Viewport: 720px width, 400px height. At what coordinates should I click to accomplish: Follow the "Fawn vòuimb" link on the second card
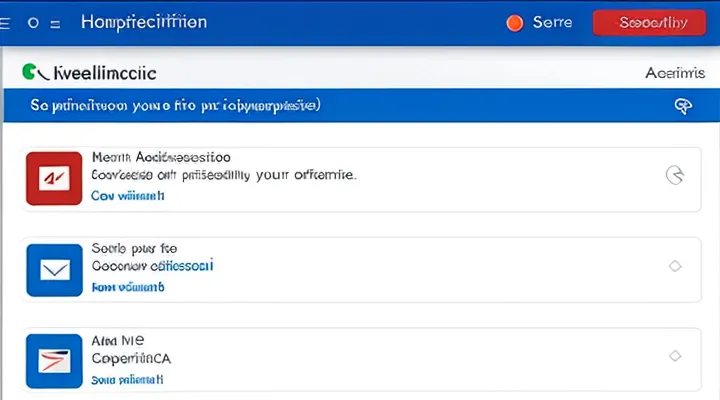[x=127, y=287]
